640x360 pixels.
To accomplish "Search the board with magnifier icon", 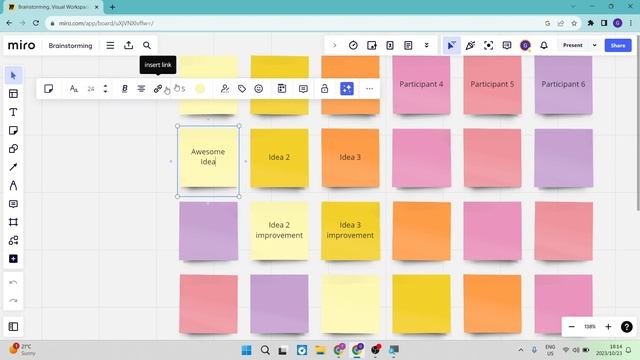I will point(147,45).
